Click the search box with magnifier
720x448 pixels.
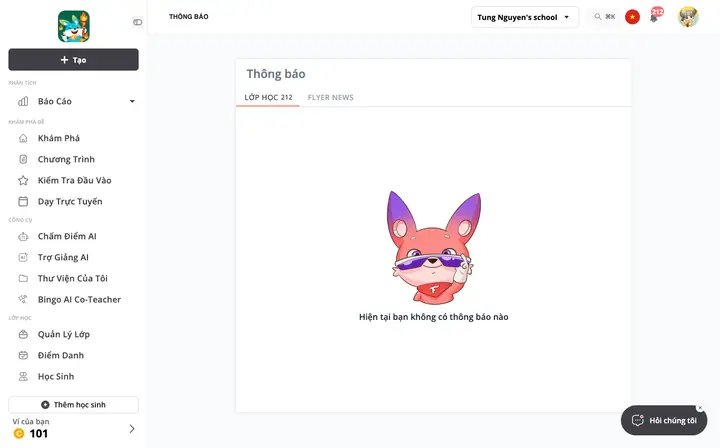(x=604, y=17)
